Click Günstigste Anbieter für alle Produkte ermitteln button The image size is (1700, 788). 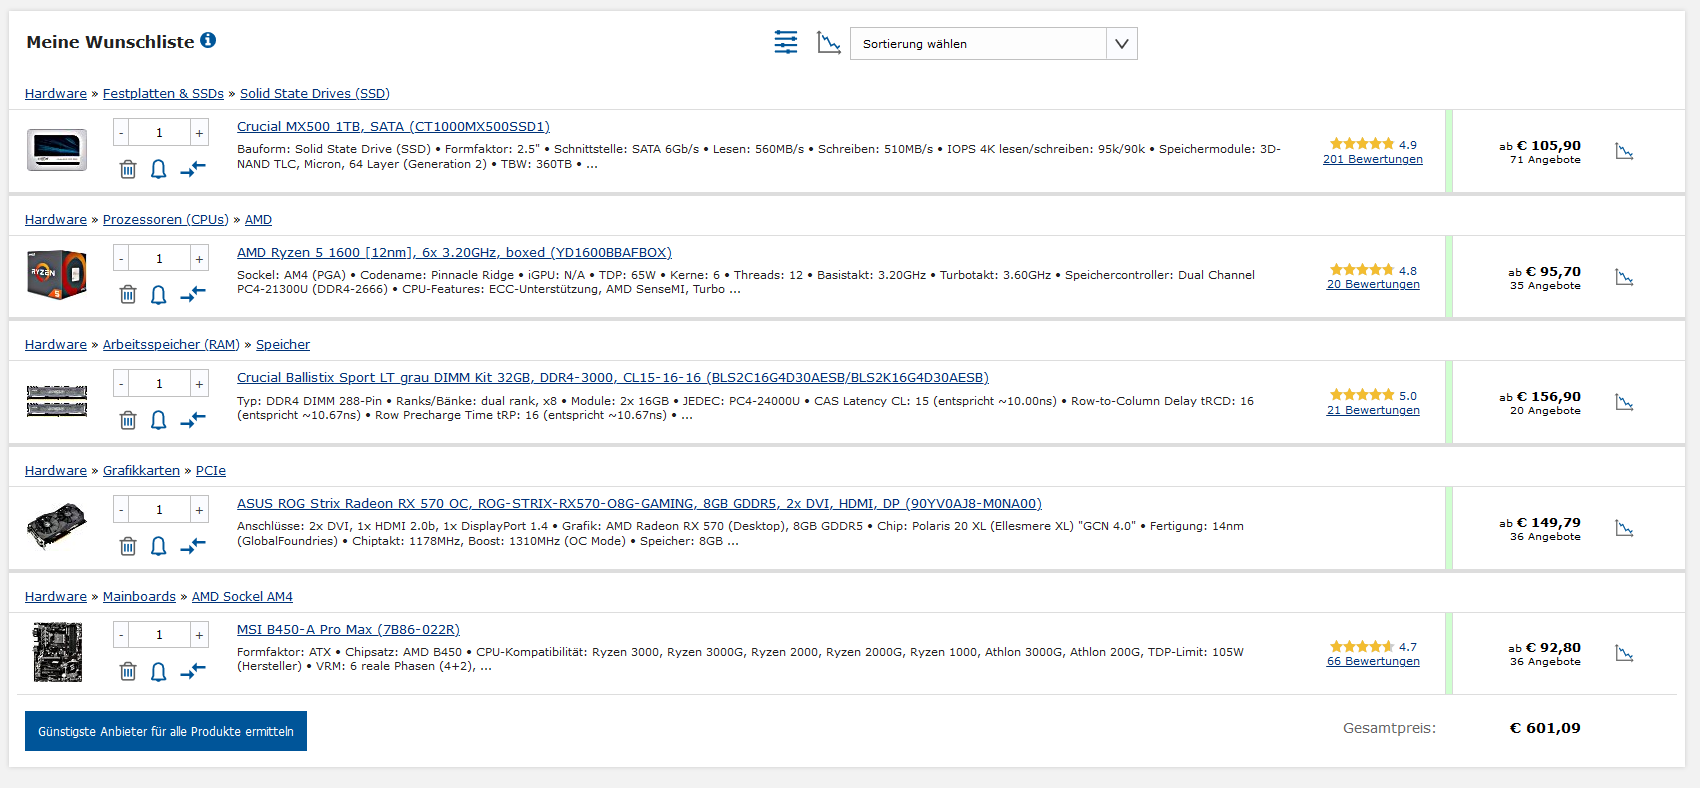tap(166, 731)
